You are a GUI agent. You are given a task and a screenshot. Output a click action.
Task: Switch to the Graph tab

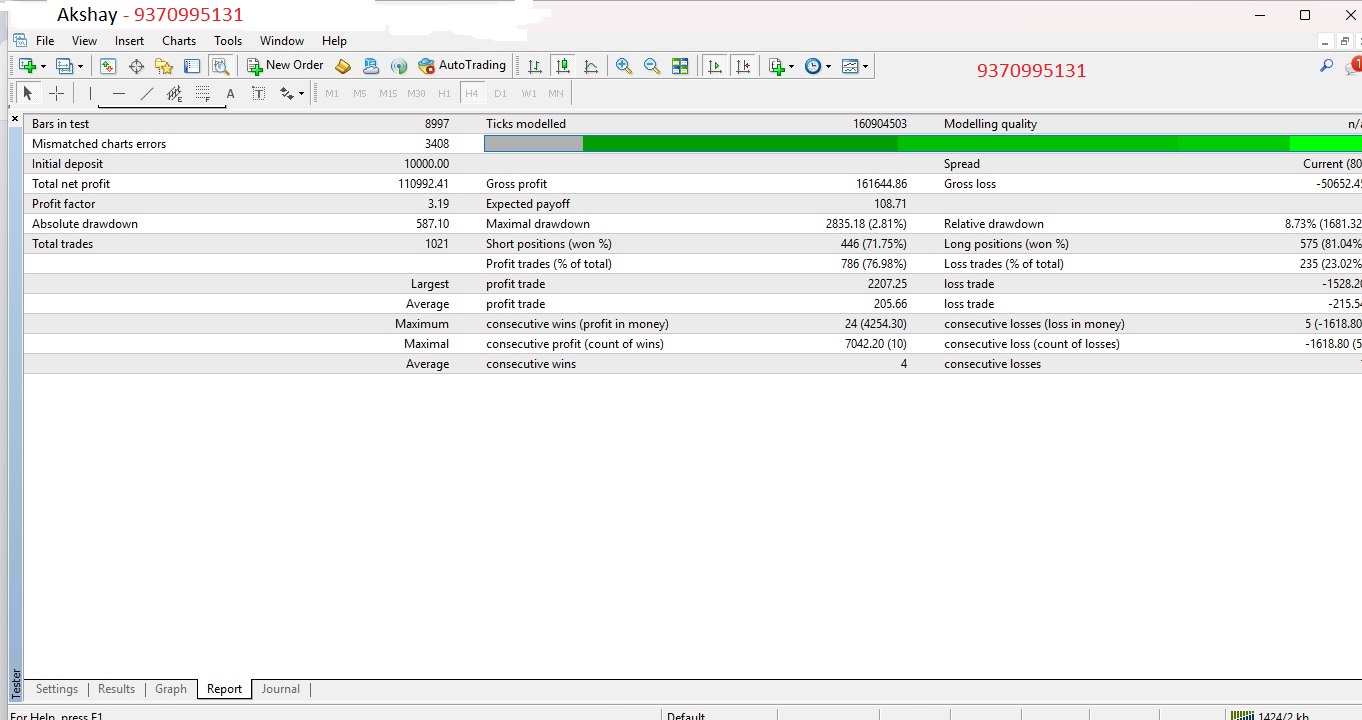(x=170, y=689)
